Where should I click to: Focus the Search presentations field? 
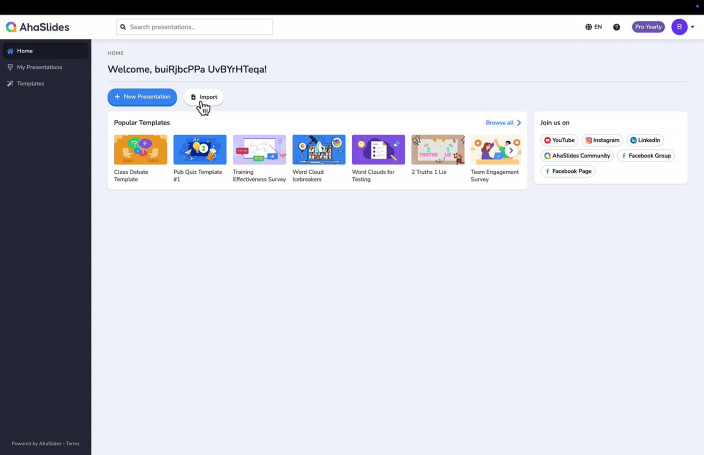[x=194, y=27]
